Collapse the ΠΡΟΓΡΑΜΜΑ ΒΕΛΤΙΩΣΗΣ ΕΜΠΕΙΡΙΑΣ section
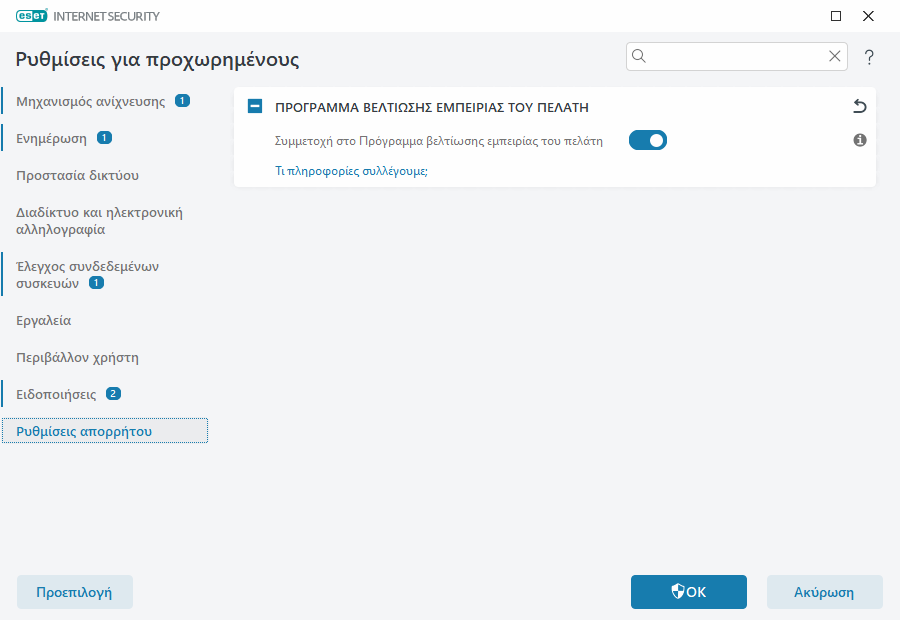900x620 pixels. (254, 106)
